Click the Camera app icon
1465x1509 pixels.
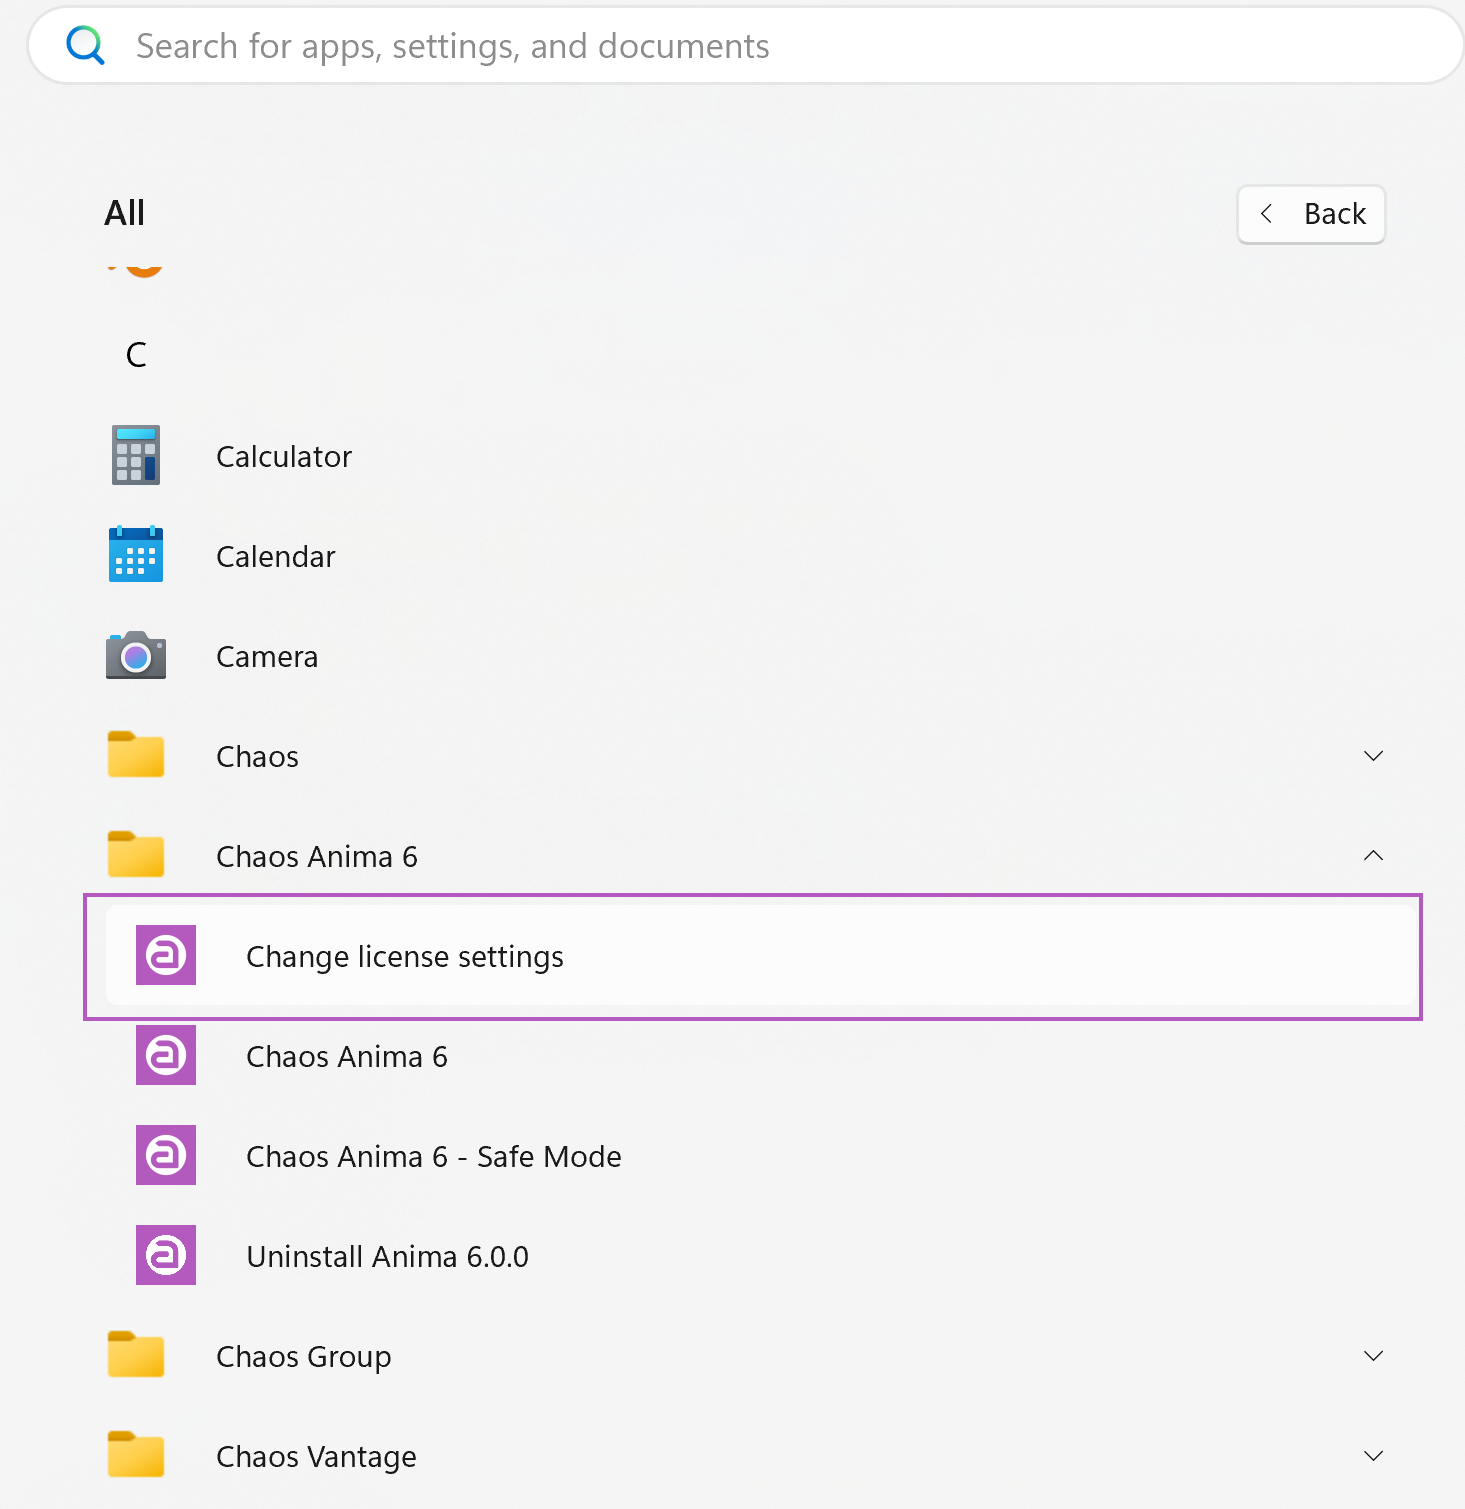136,655
